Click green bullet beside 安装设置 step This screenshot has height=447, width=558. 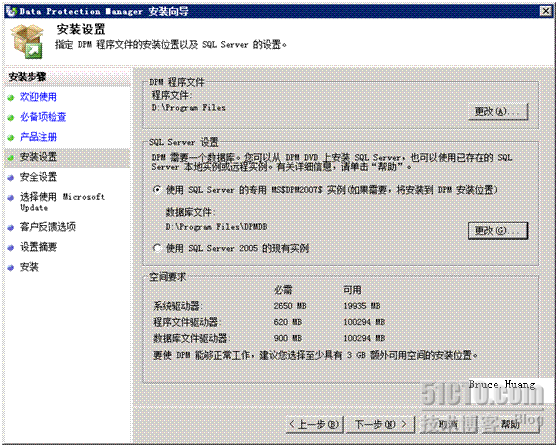point(11,158)
